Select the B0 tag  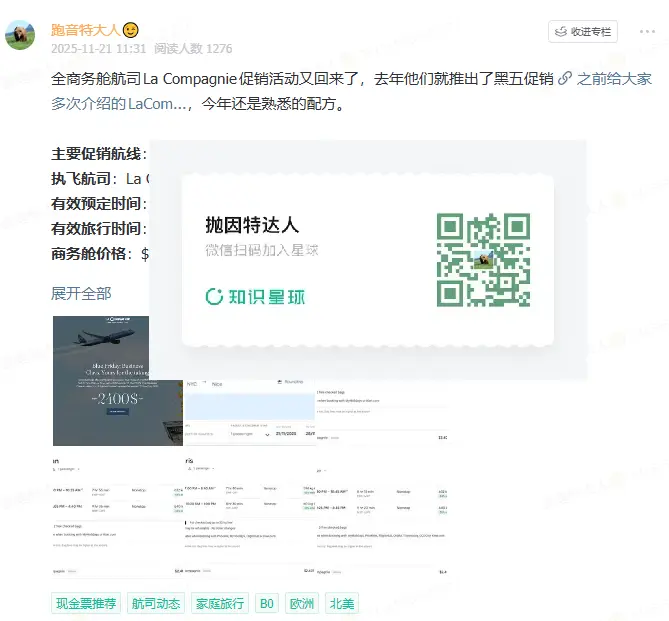click(x=267, y=603)
